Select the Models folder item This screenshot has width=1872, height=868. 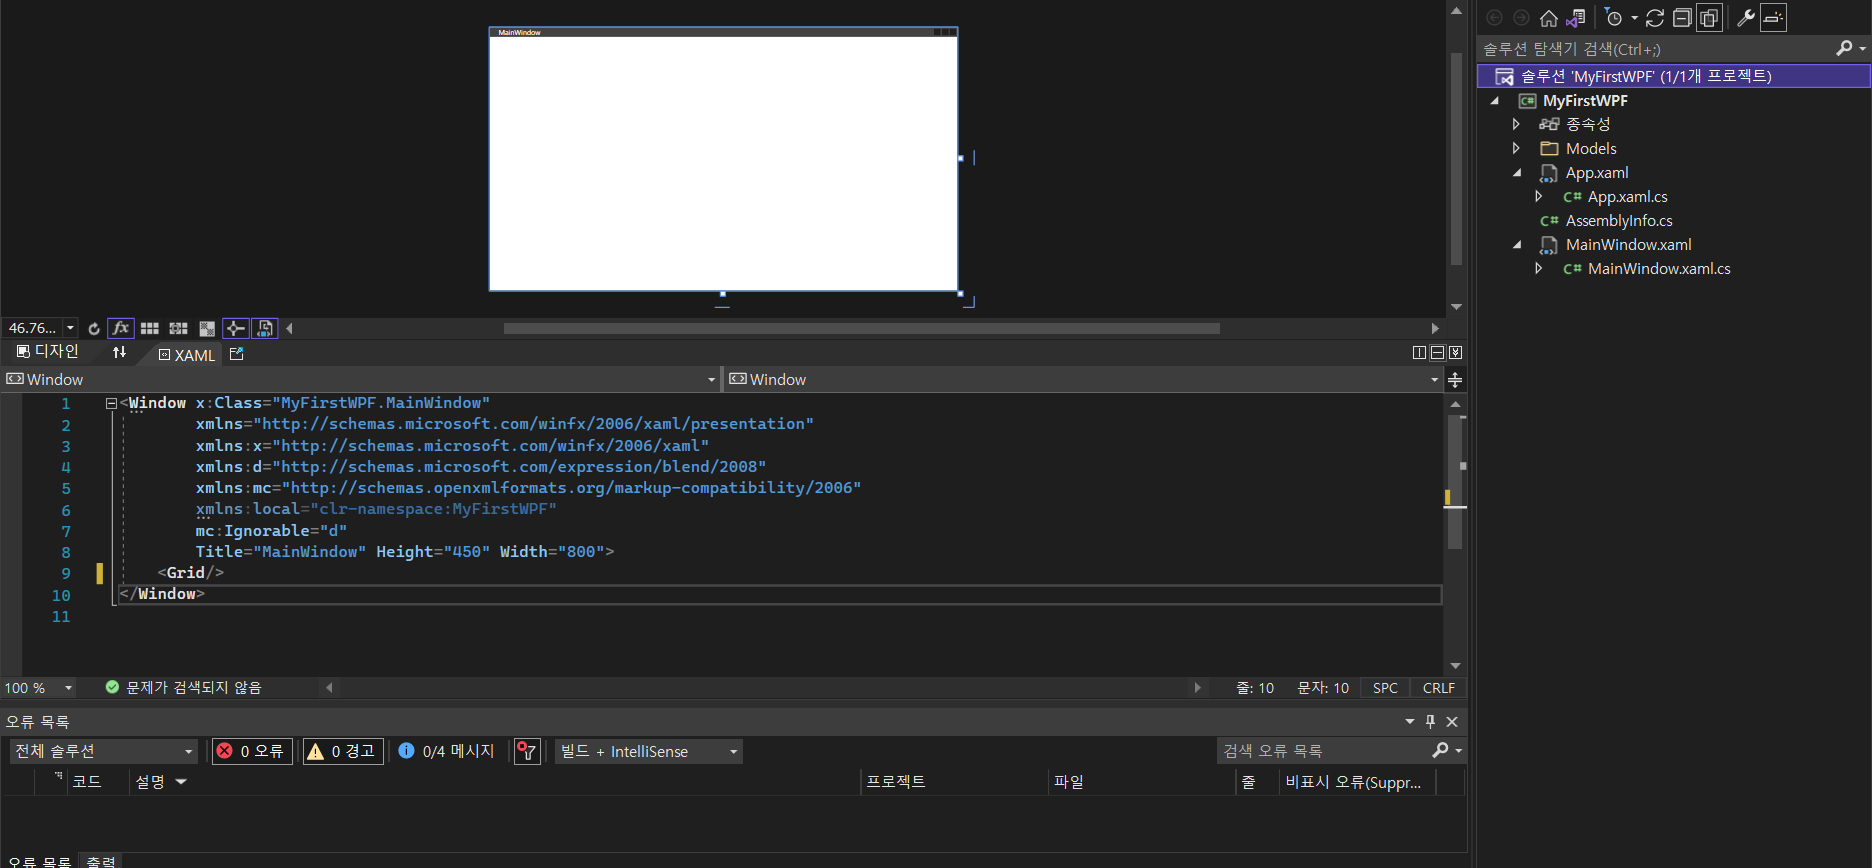[1590, 148]
